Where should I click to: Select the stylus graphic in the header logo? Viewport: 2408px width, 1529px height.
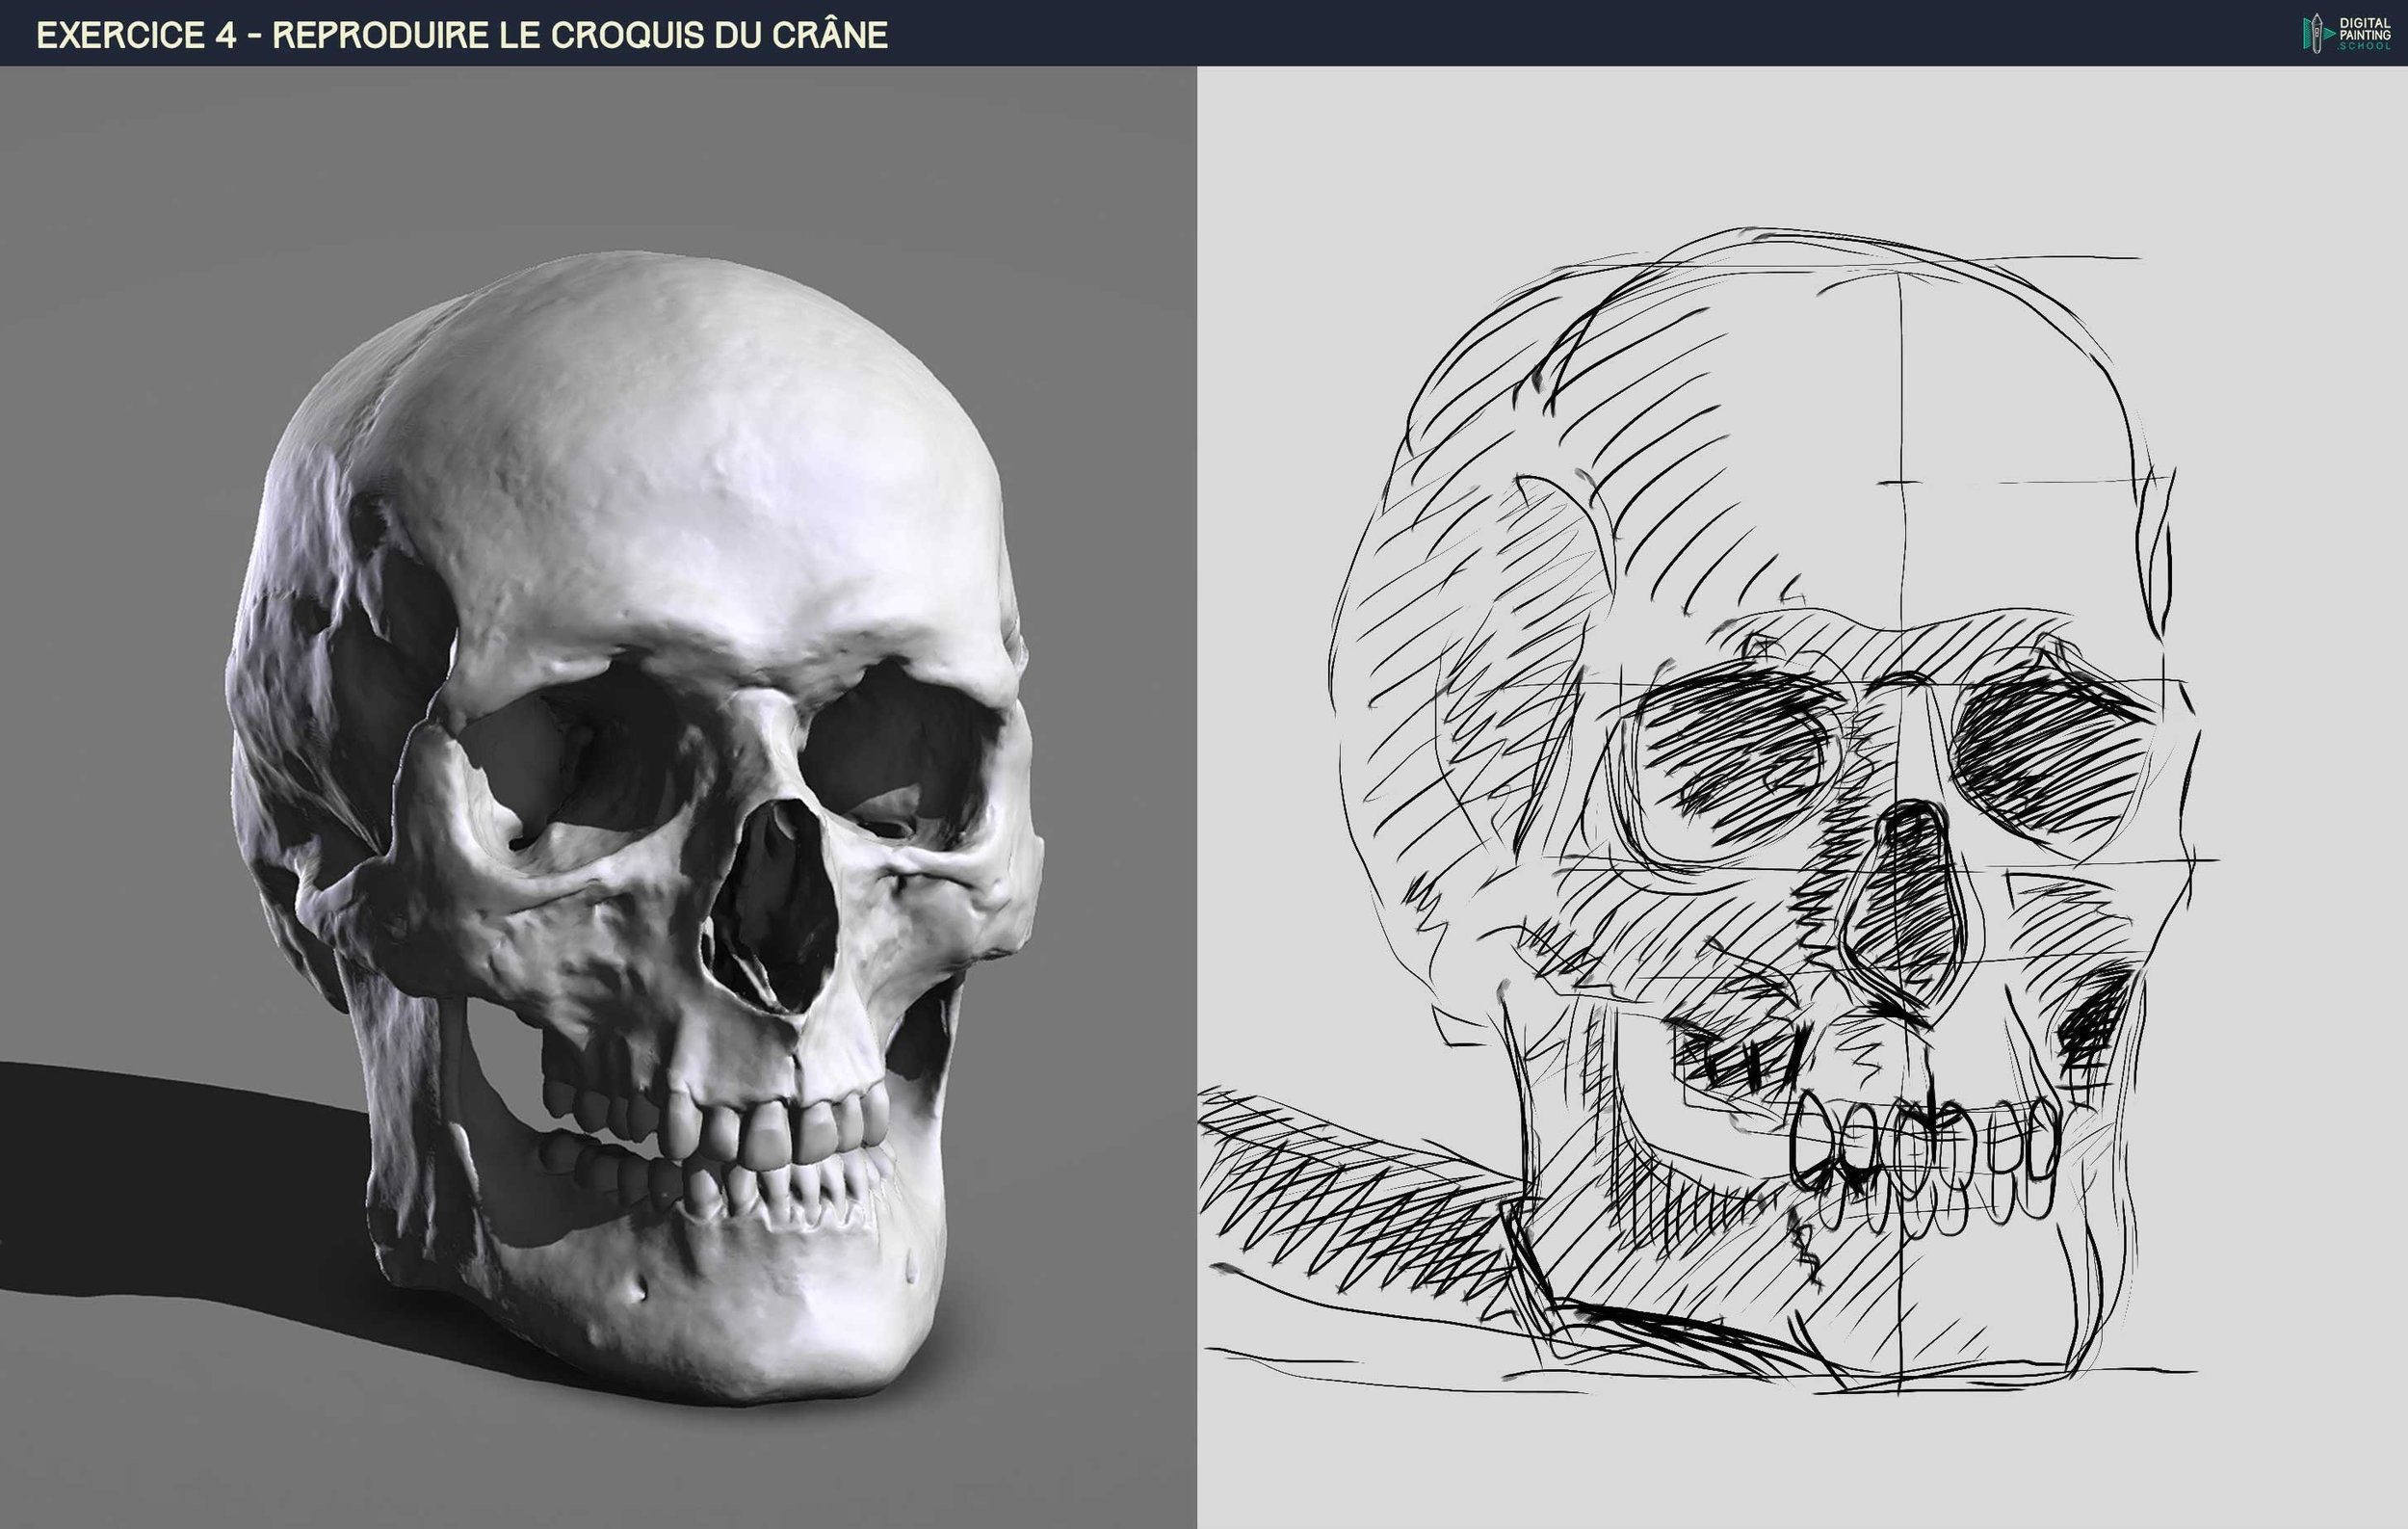2318,32
